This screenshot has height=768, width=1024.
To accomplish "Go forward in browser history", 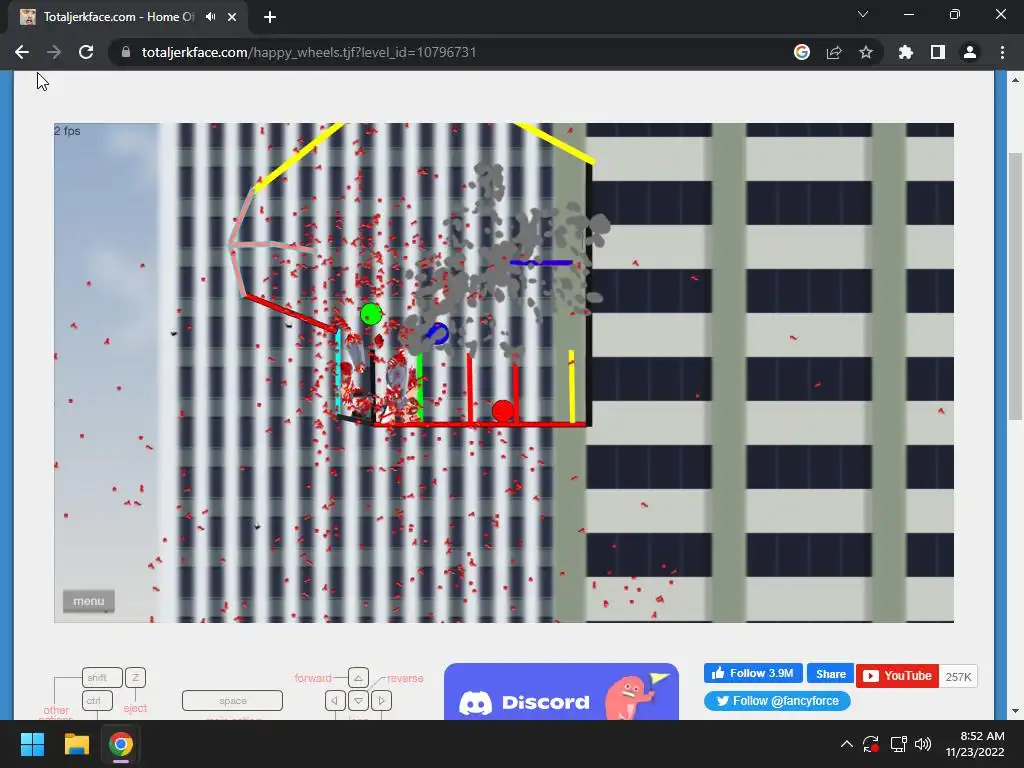I will pyautogui.click(x=54, y=52).
